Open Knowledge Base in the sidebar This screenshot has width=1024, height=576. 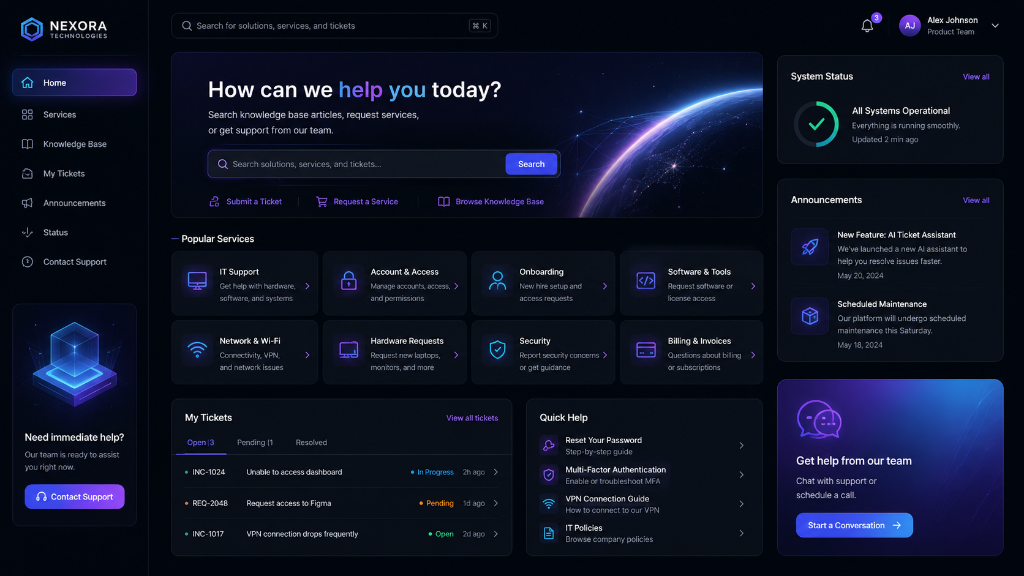pyautogui.click(x=74, y=144)
